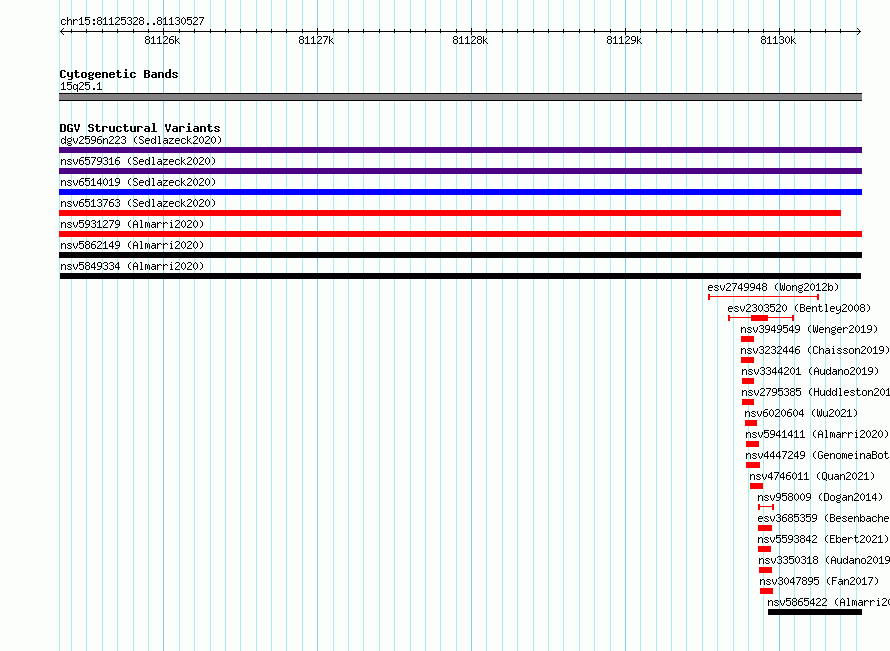This screenshot has height=651, width=890.
Task: Click the black bar for nsv5862149
Action: click(460, 255)
